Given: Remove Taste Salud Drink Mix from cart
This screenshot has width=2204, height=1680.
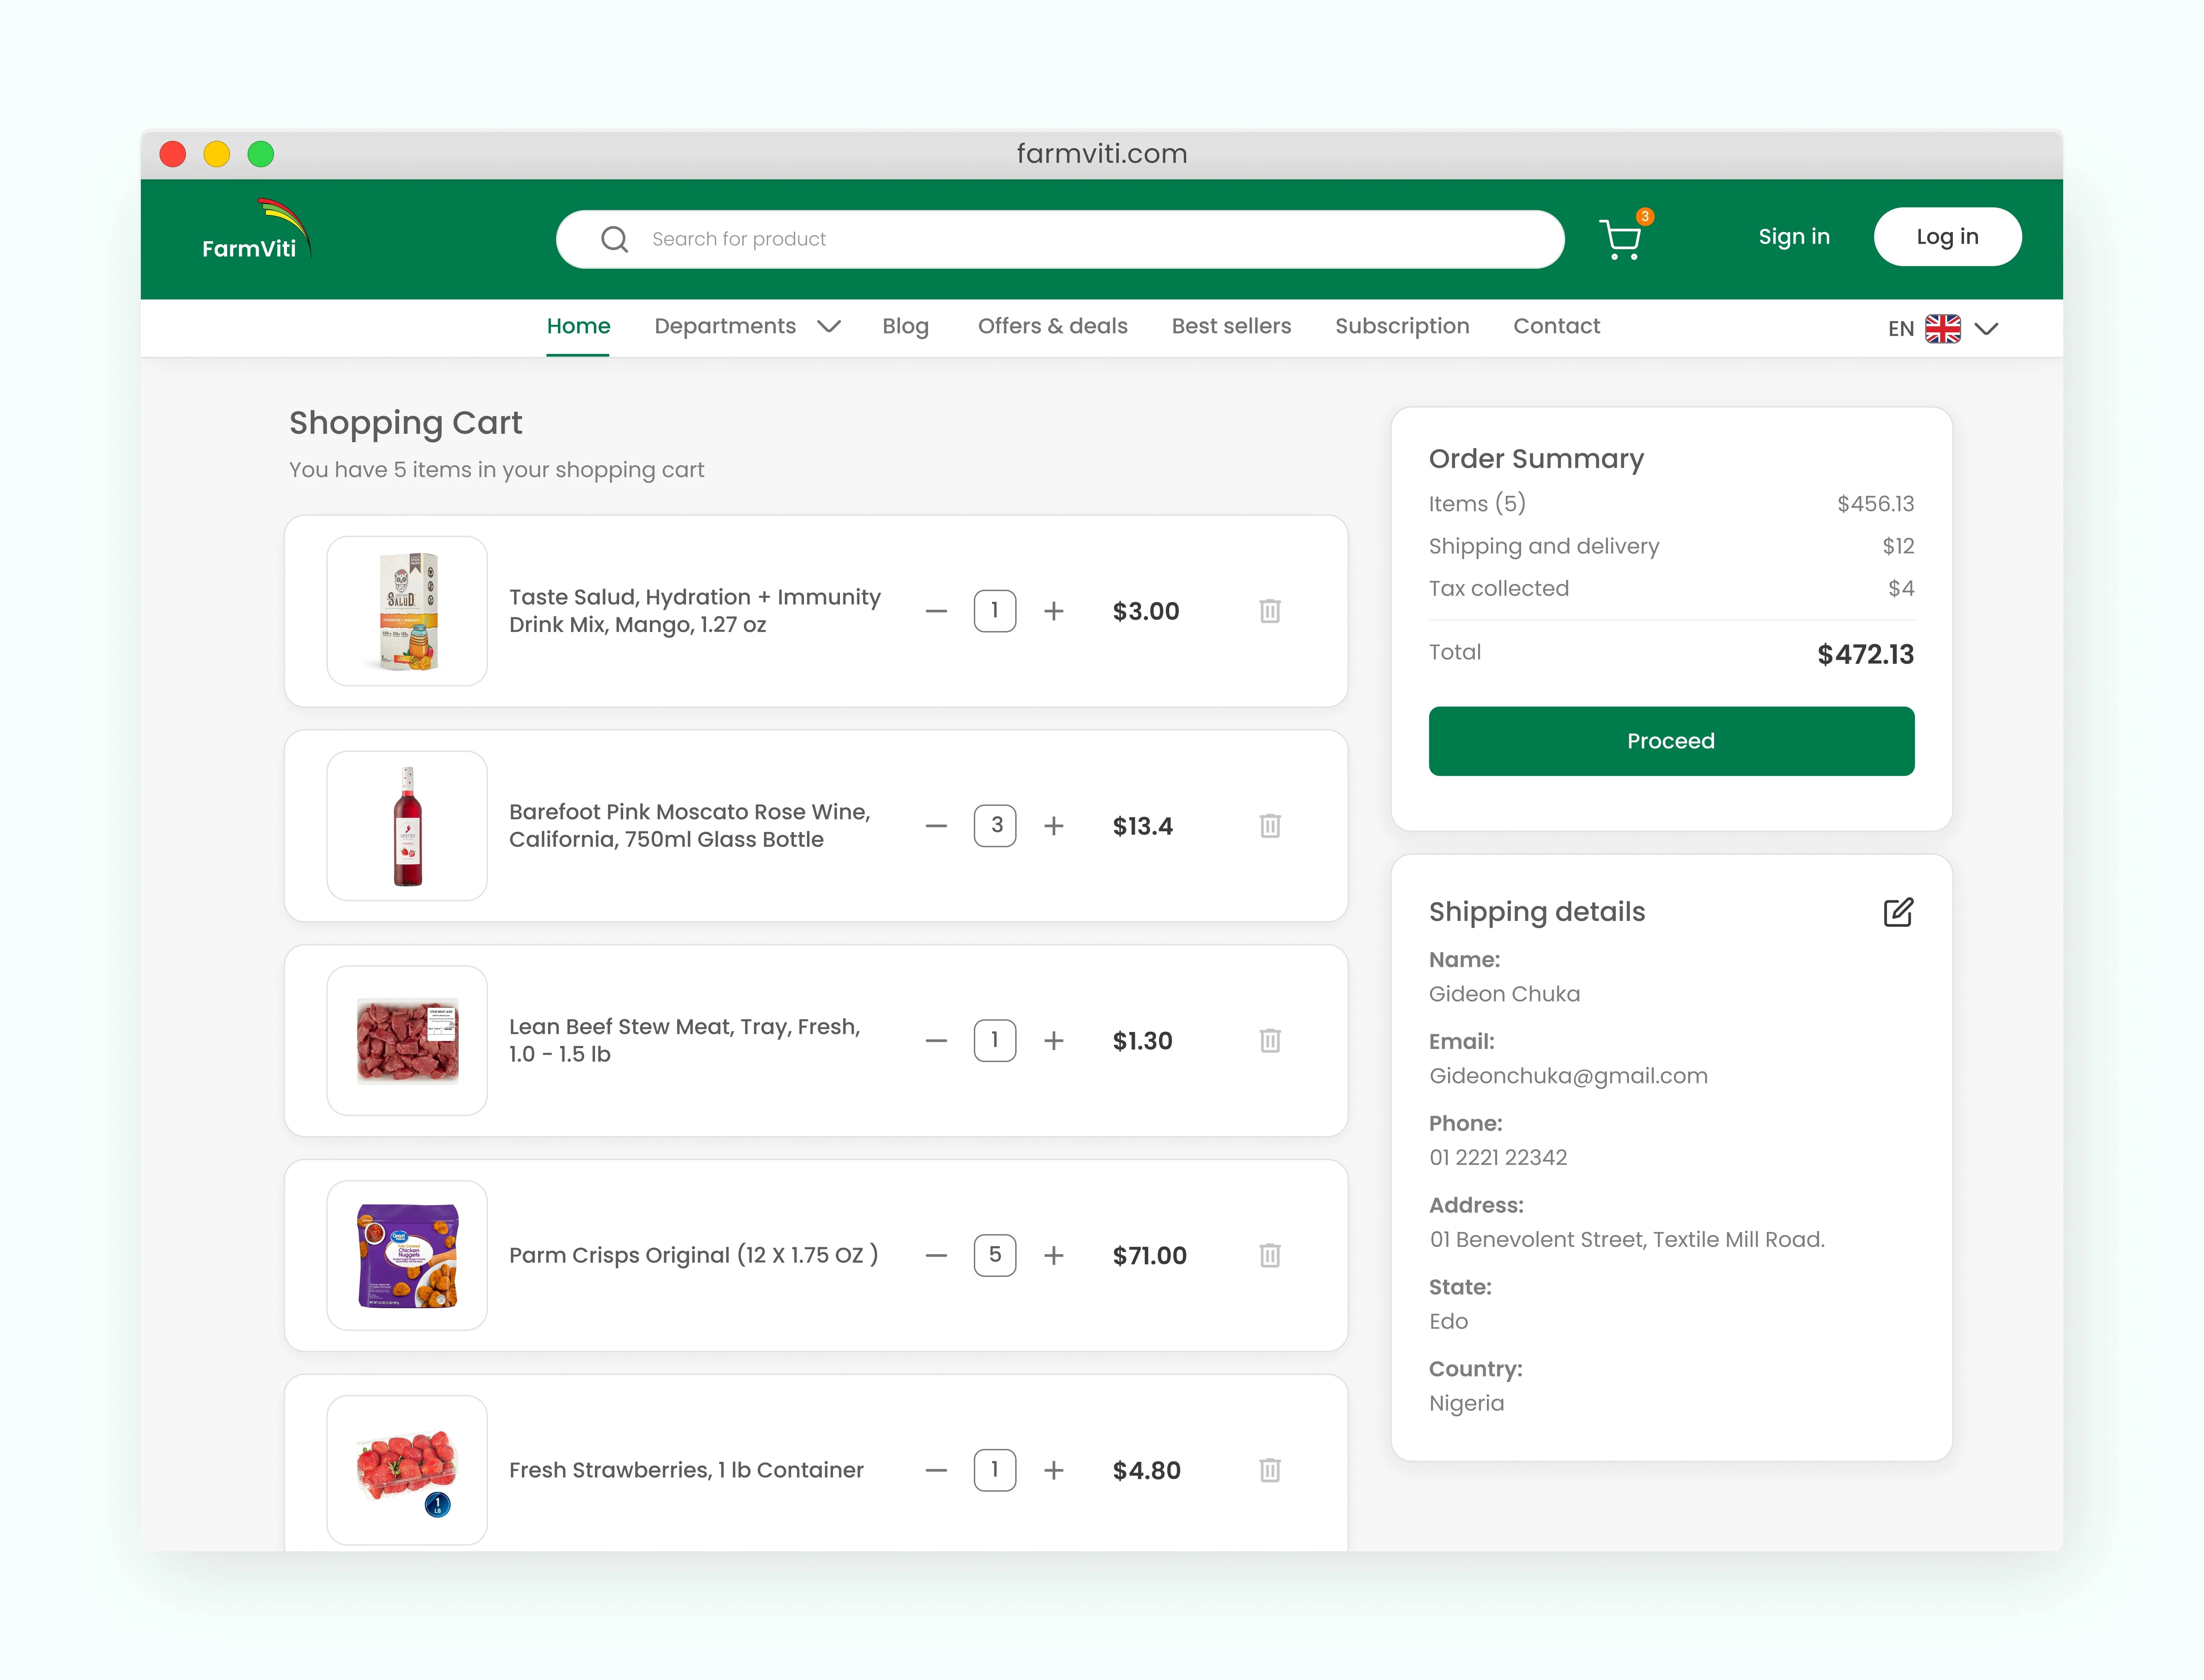Looking at the screenshot, I should [x=1270, y=611].
